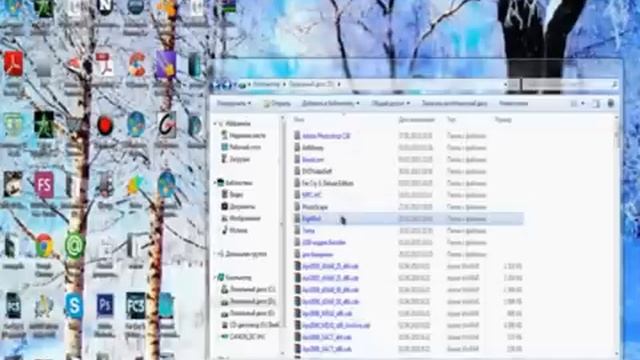The height and width of the screenshot is (360, 640).
Task: Collapse the Компьютер sidebar group
Action: point(215,278)
